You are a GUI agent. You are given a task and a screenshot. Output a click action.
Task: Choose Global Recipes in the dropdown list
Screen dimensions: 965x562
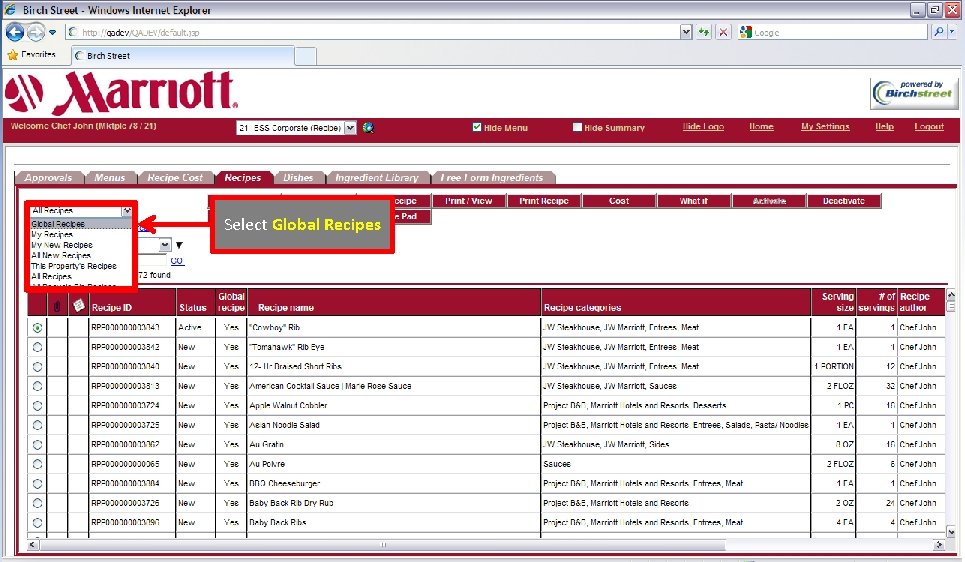point(81,224)
